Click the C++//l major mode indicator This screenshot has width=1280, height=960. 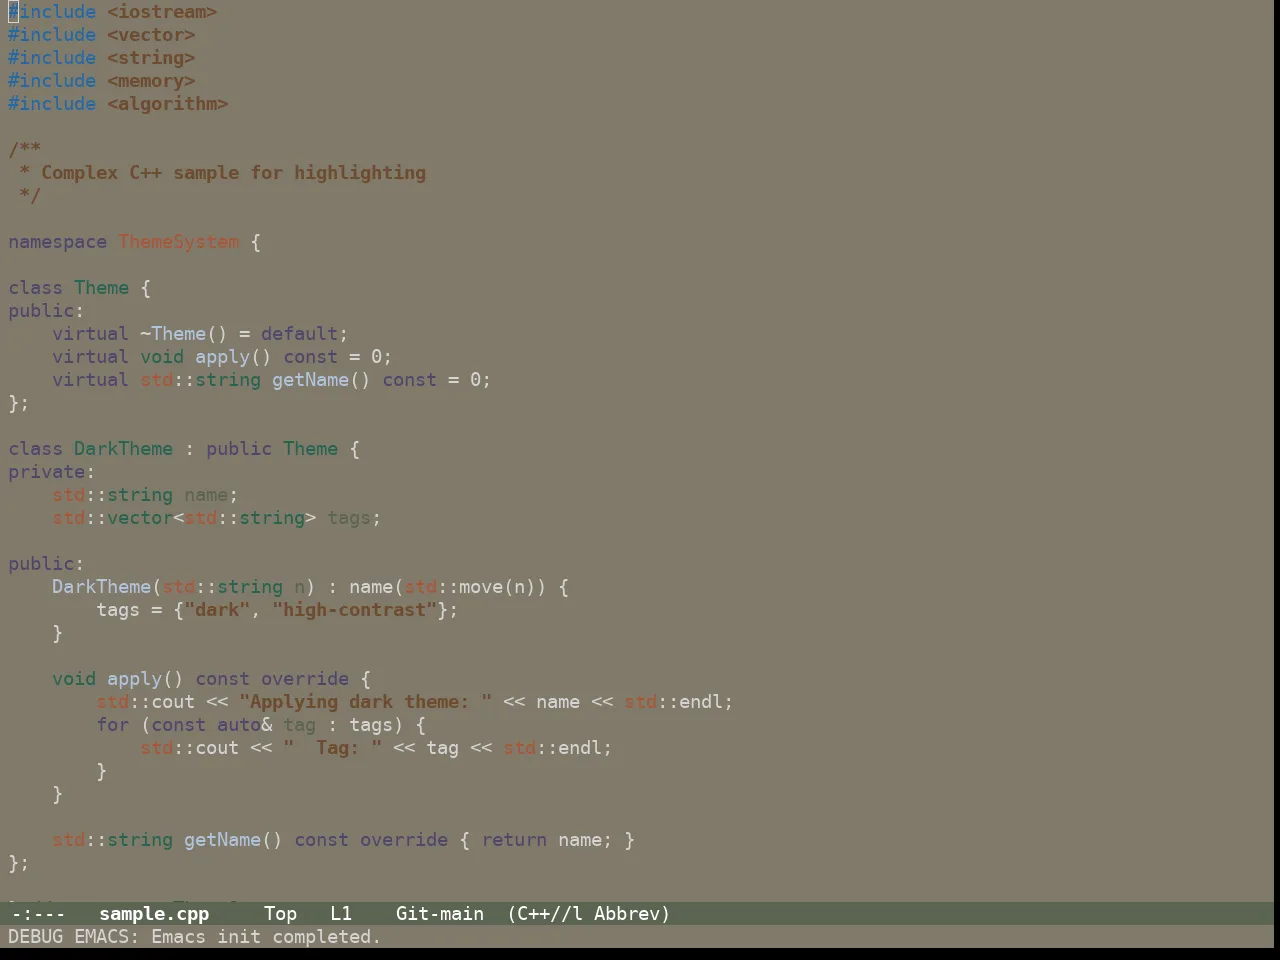pyautogui.click(x=545, y=914)
